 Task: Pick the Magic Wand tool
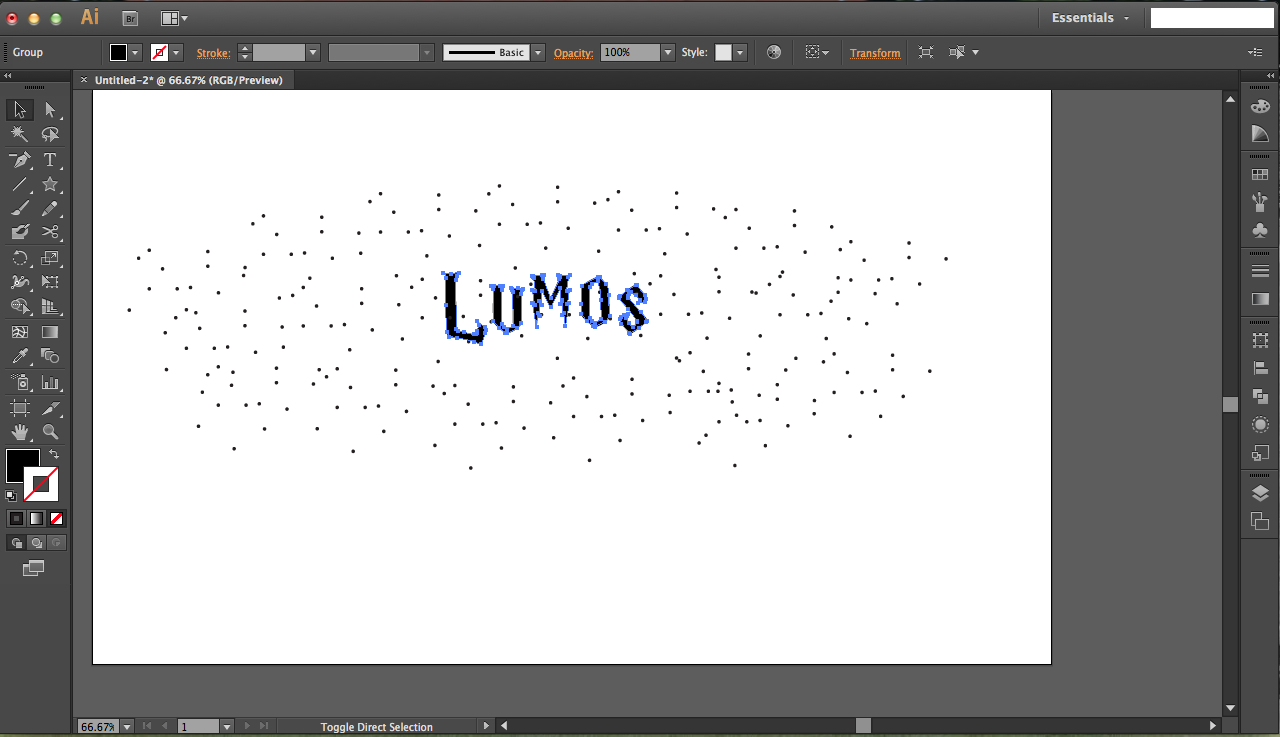[x=20, y=134]
